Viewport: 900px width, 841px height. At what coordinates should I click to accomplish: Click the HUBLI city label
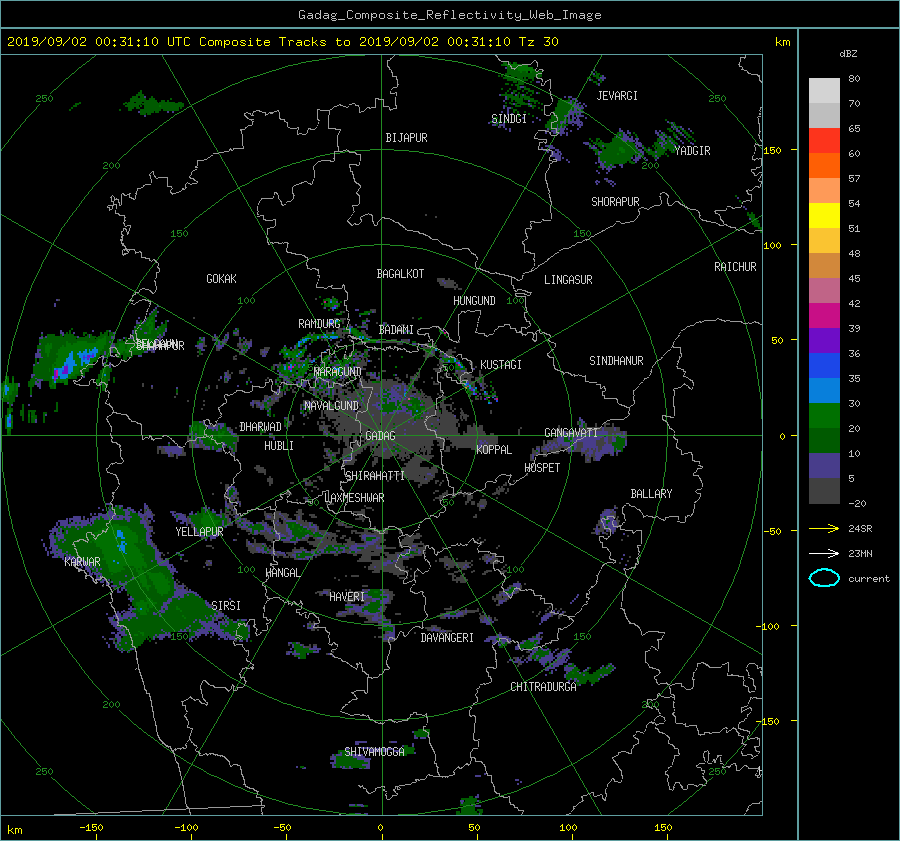click(279, 446)
